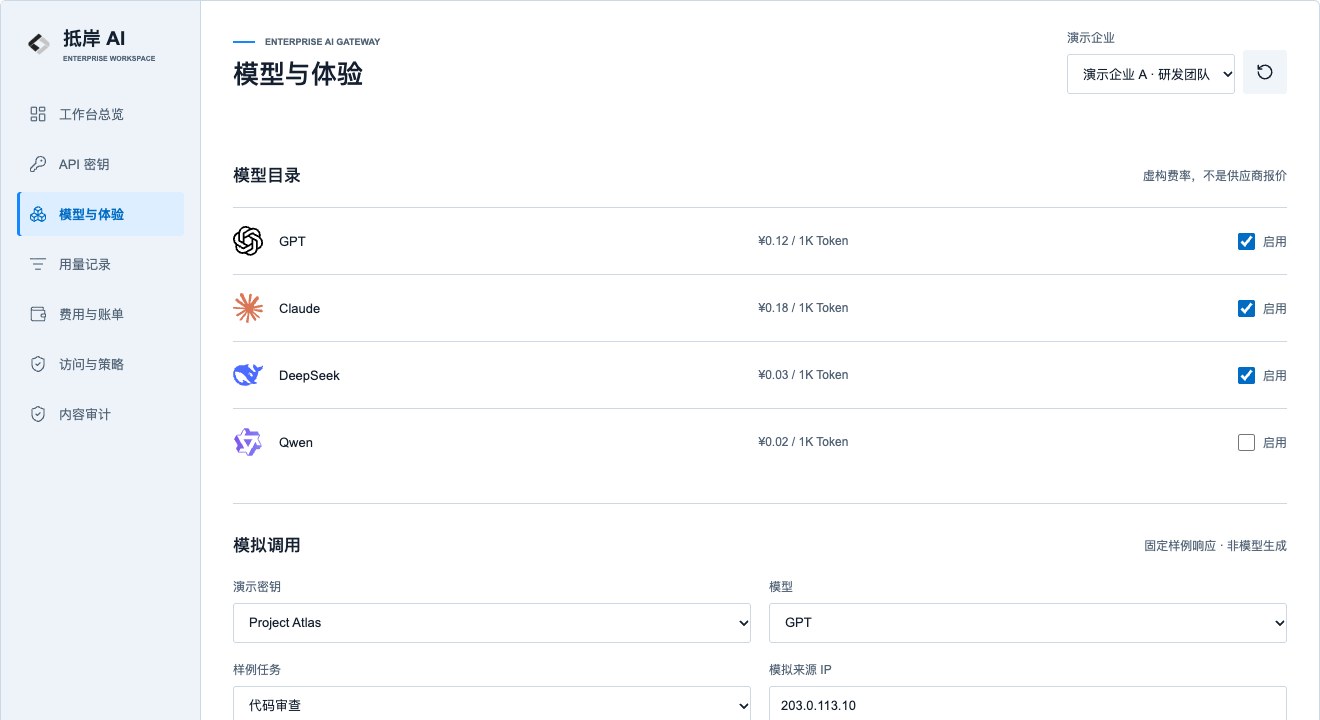Image resolution: width=1320 pixels, height=720 pixels.
Task: Click the 虚构费率，不是供应商报价 note
Action: tap(1215, 176)
